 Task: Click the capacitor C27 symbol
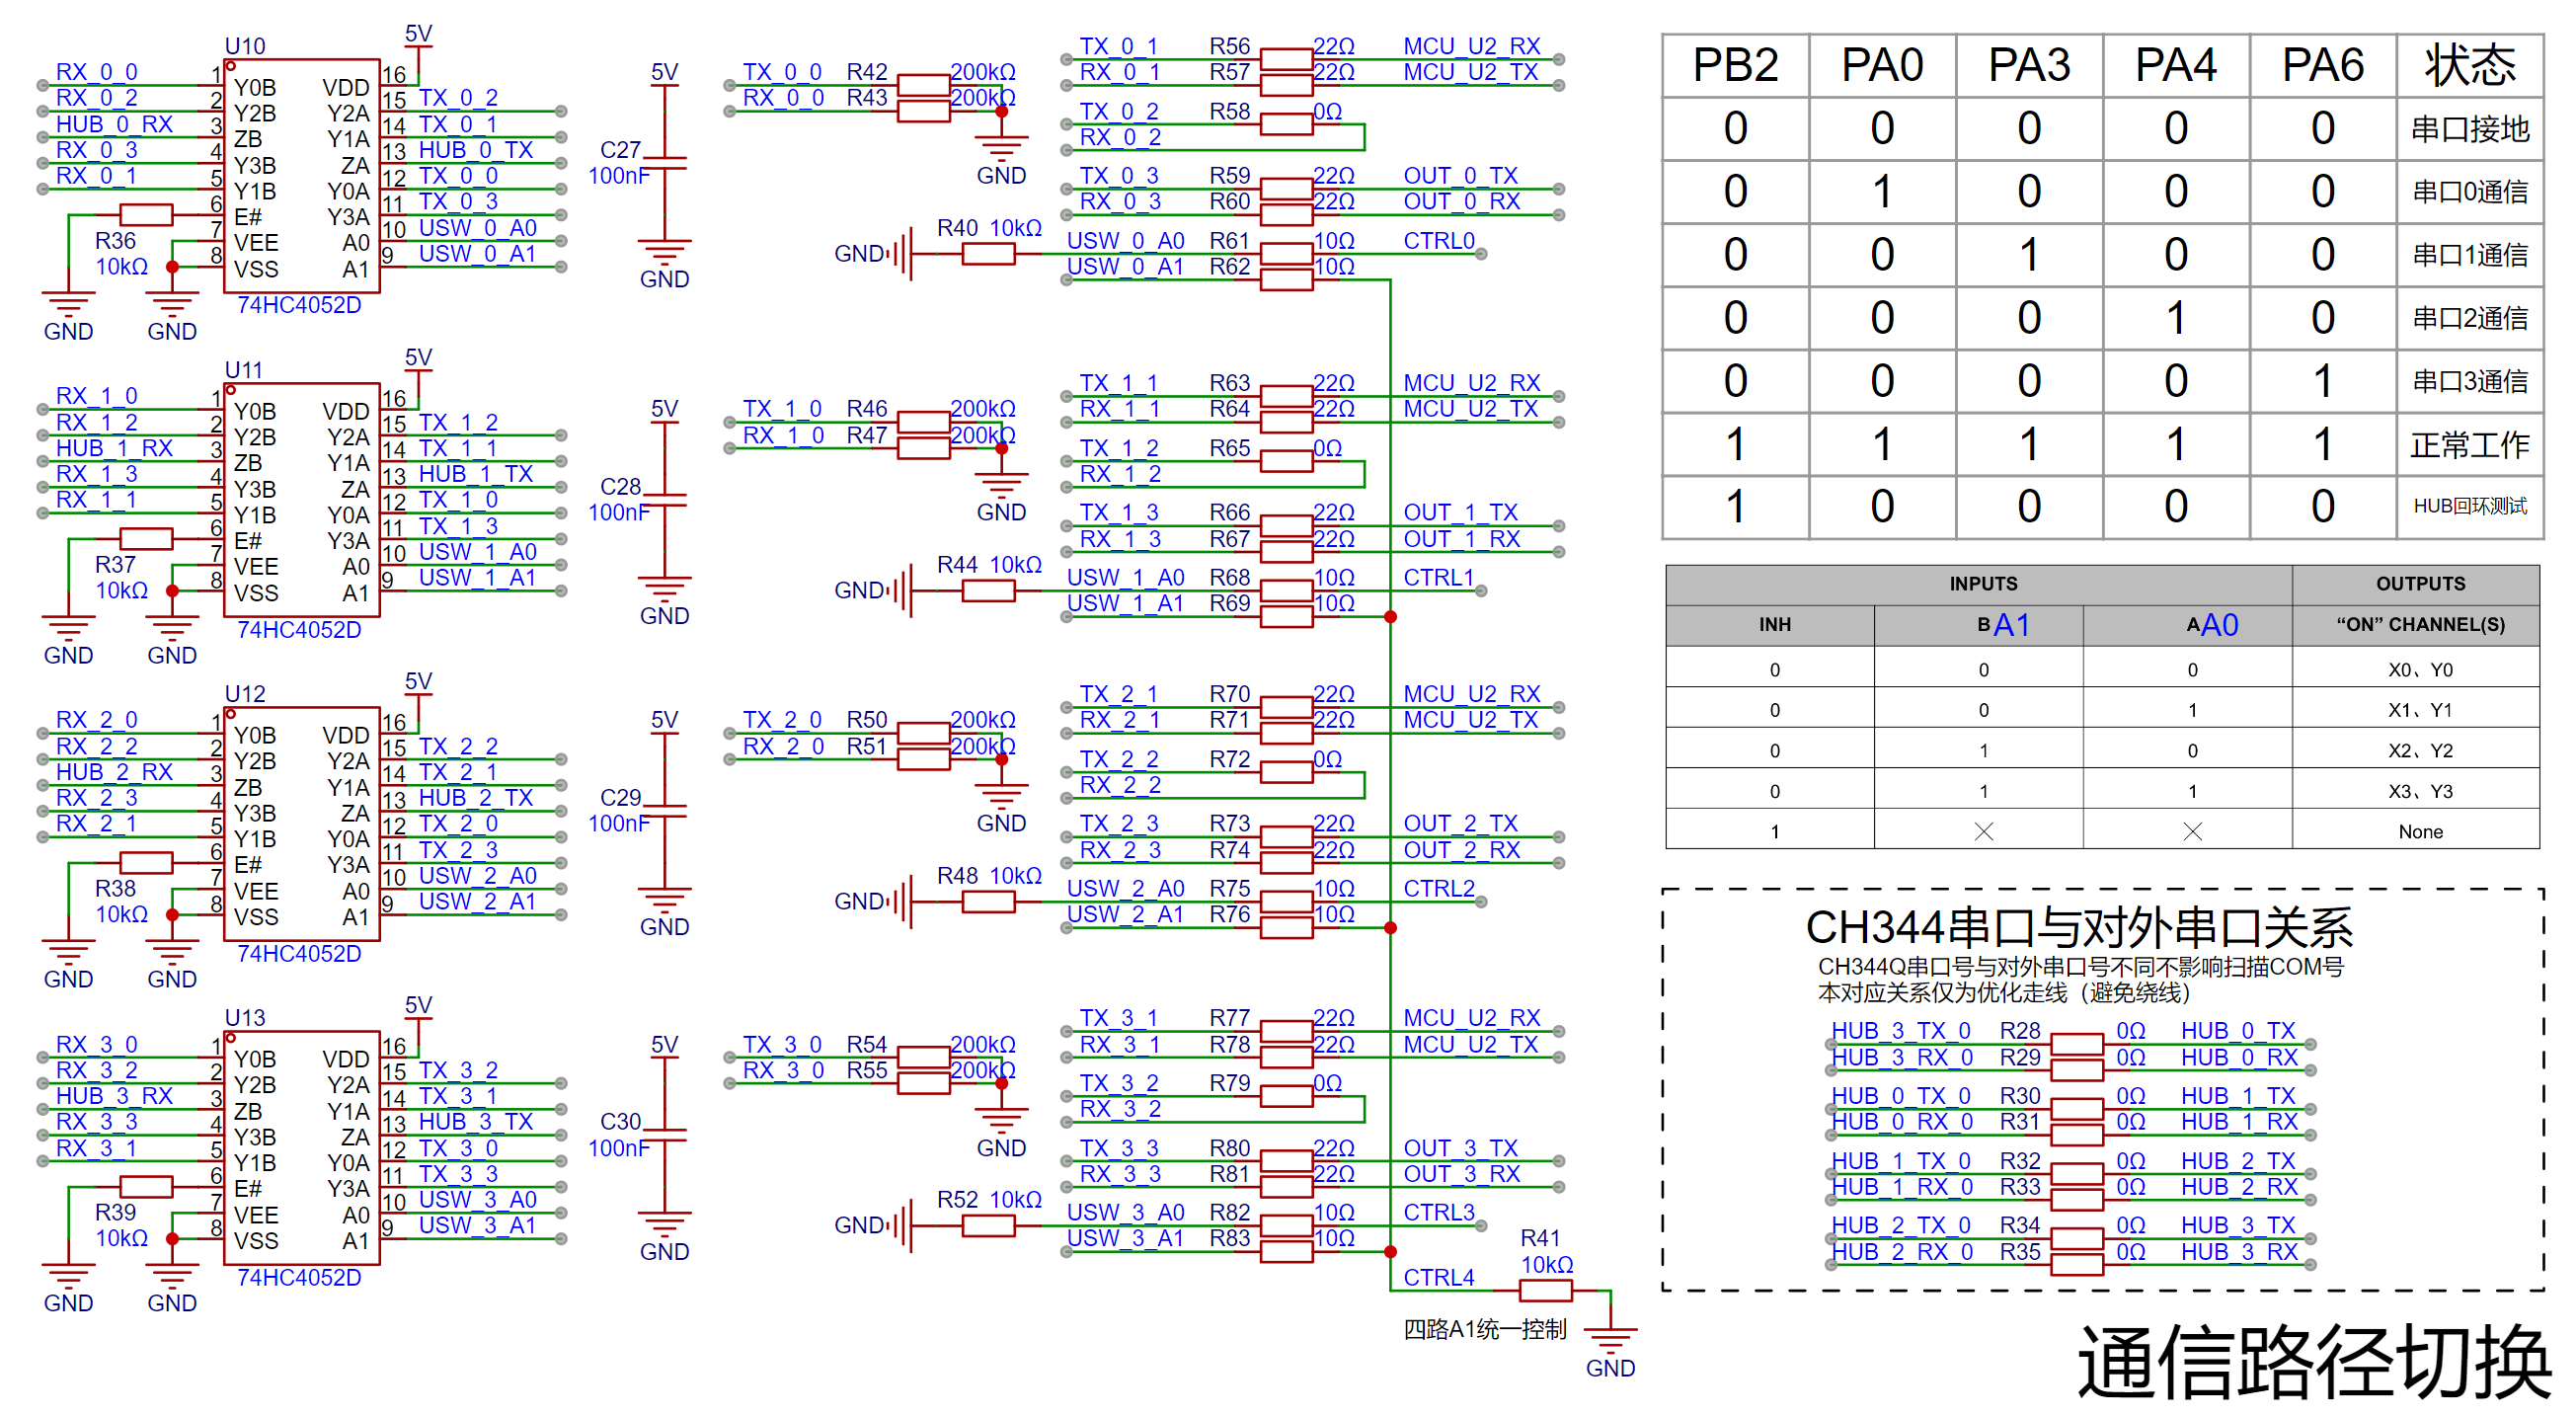(665, 163)
